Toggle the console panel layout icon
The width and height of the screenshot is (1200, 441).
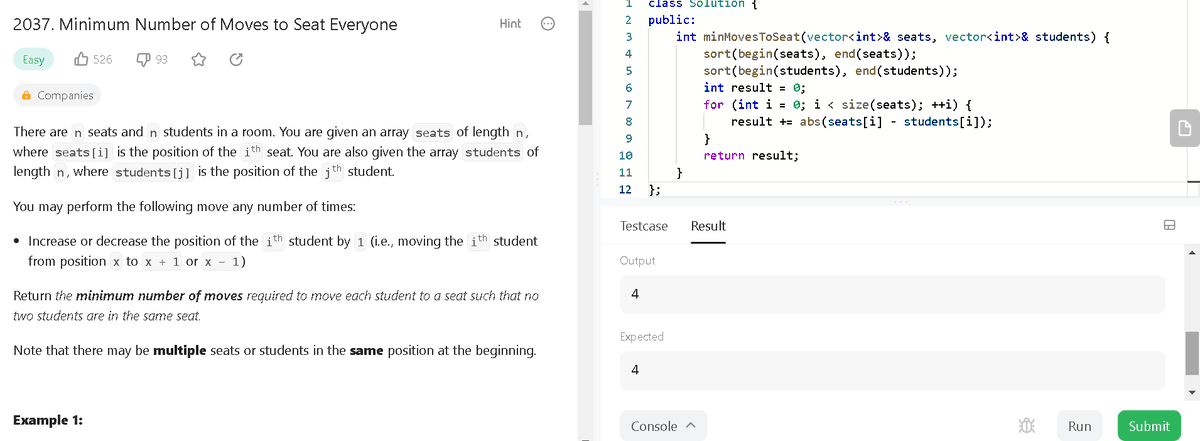coord(1168,226)
